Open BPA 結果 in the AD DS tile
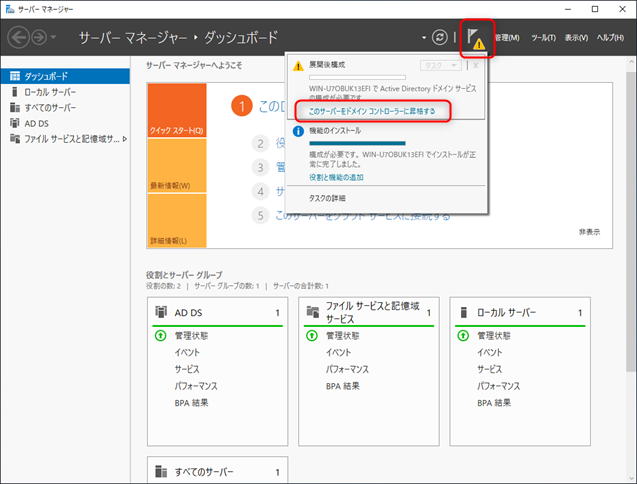The image size is (637, 484). [191, 403]
